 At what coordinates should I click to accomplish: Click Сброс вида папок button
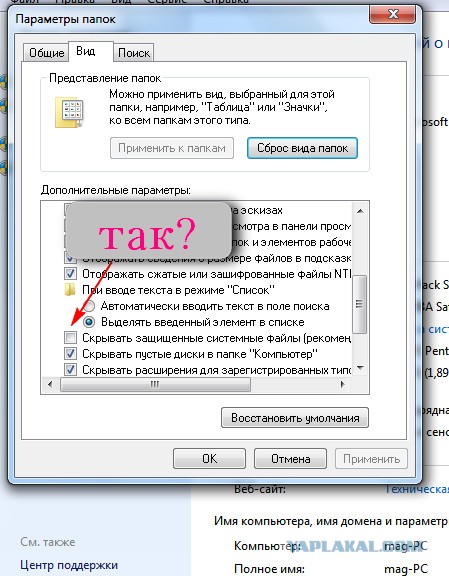pyautogui.click(x=302, y=148)
